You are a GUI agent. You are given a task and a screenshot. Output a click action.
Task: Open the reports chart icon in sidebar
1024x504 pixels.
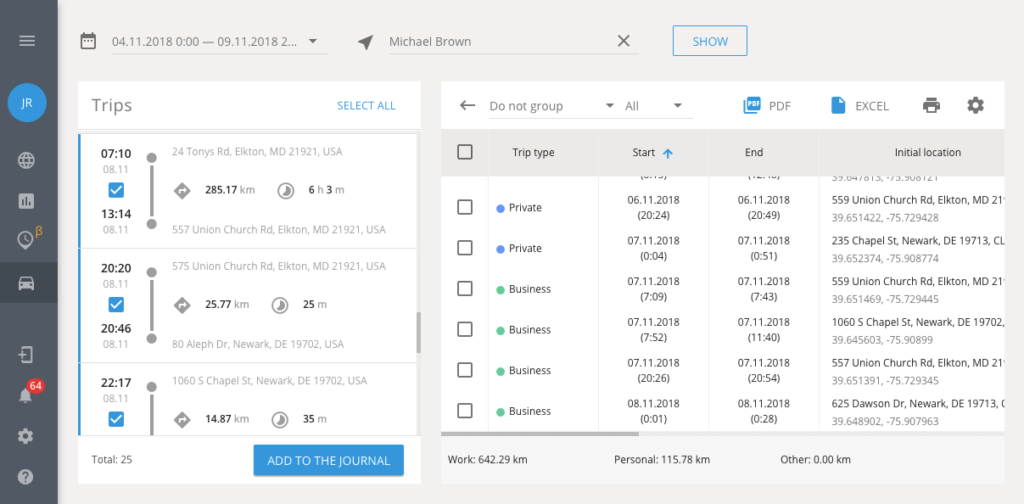pyautogui.click(x=27, y=201)
